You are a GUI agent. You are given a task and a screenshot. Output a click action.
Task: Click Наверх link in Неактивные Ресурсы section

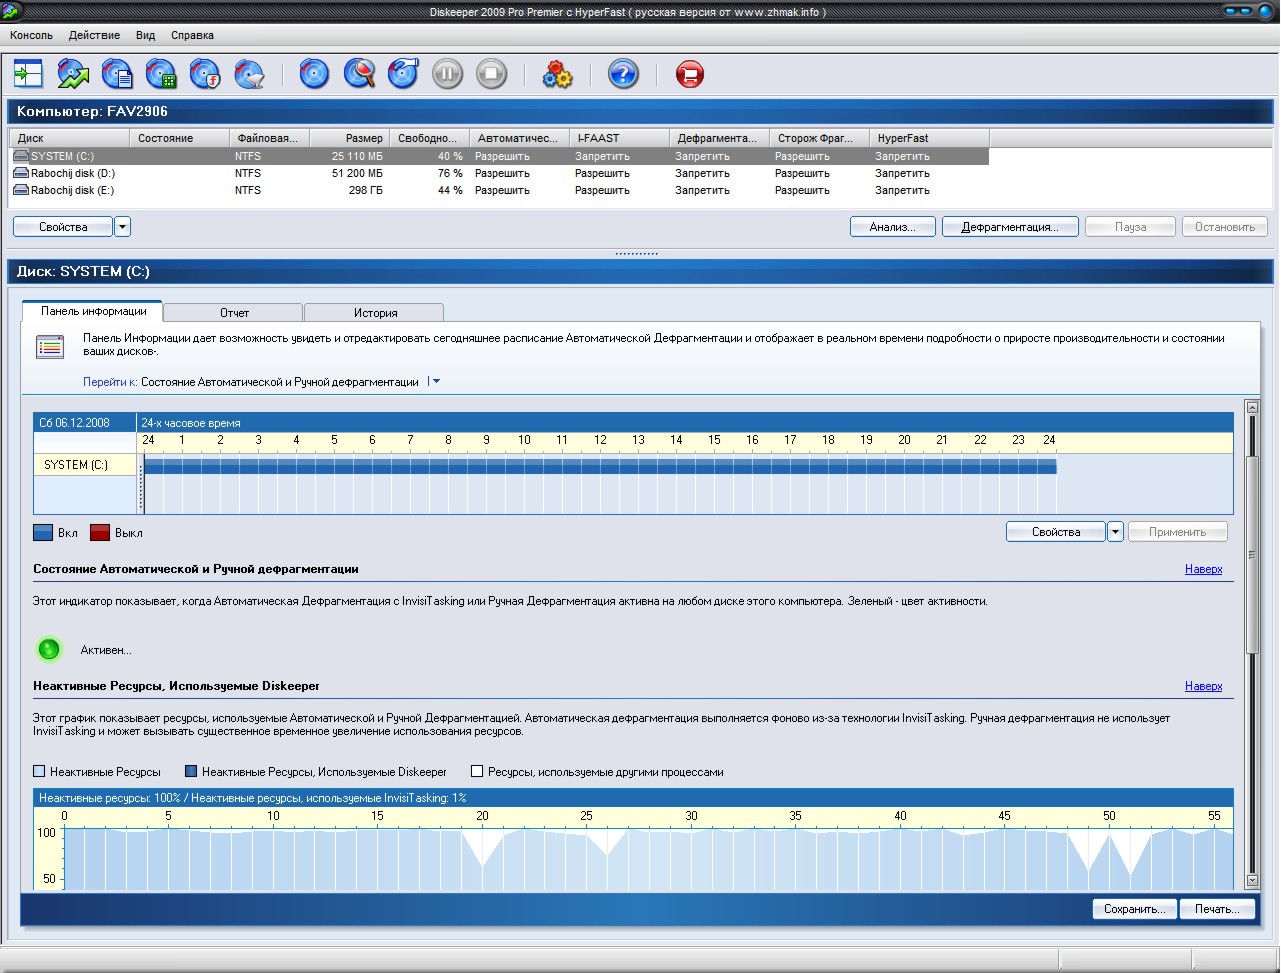click(1204, 686)
